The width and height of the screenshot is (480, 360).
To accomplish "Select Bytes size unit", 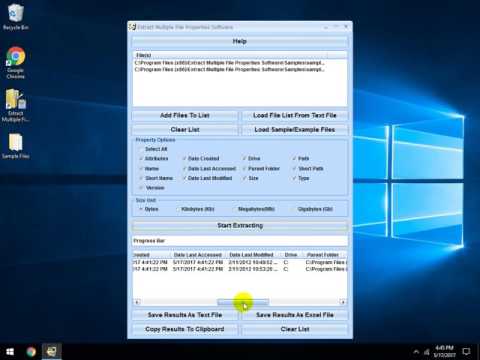I will pos(141,209).
